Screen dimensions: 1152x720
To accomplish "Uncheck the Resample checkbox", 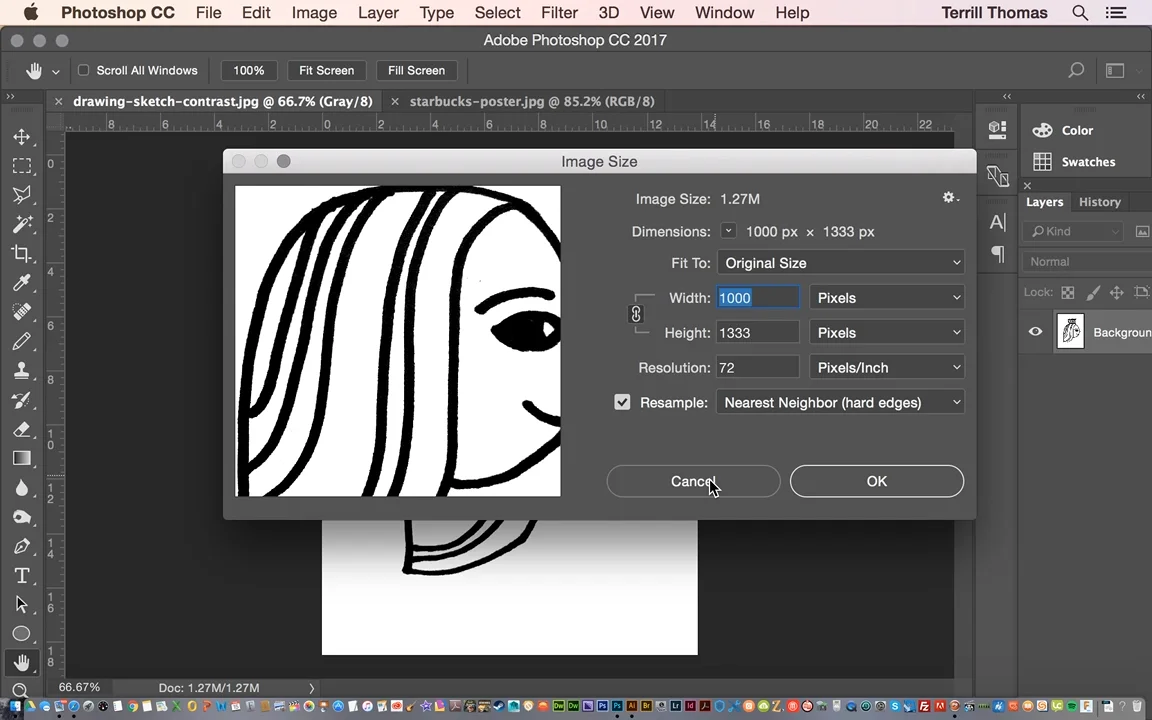I will tap(622, 402).
